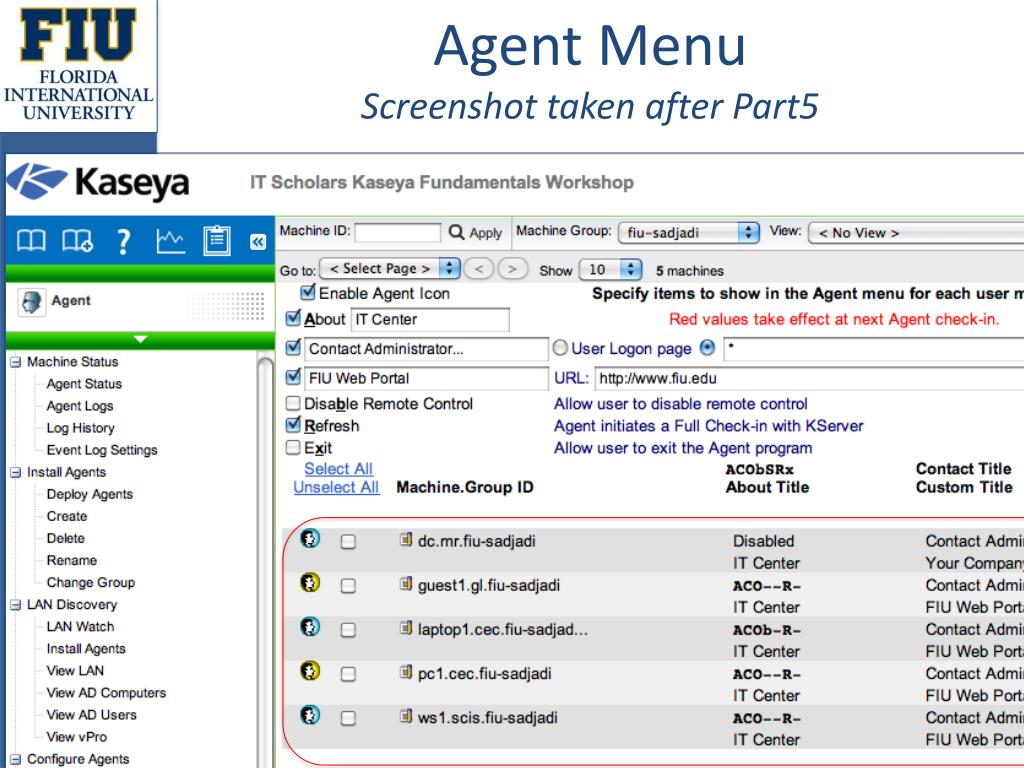
Task: Click the Select All link
Action: pyautogui.click(x=338, y=469)
